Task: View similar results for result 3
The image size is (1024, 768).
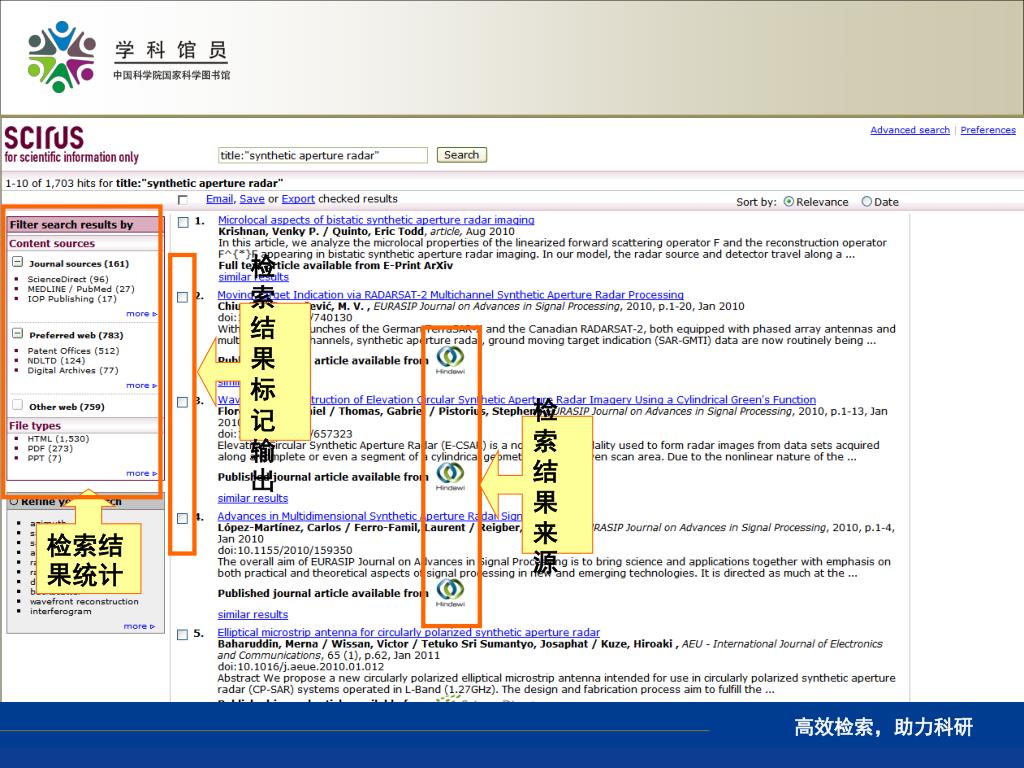Action: 253,498
